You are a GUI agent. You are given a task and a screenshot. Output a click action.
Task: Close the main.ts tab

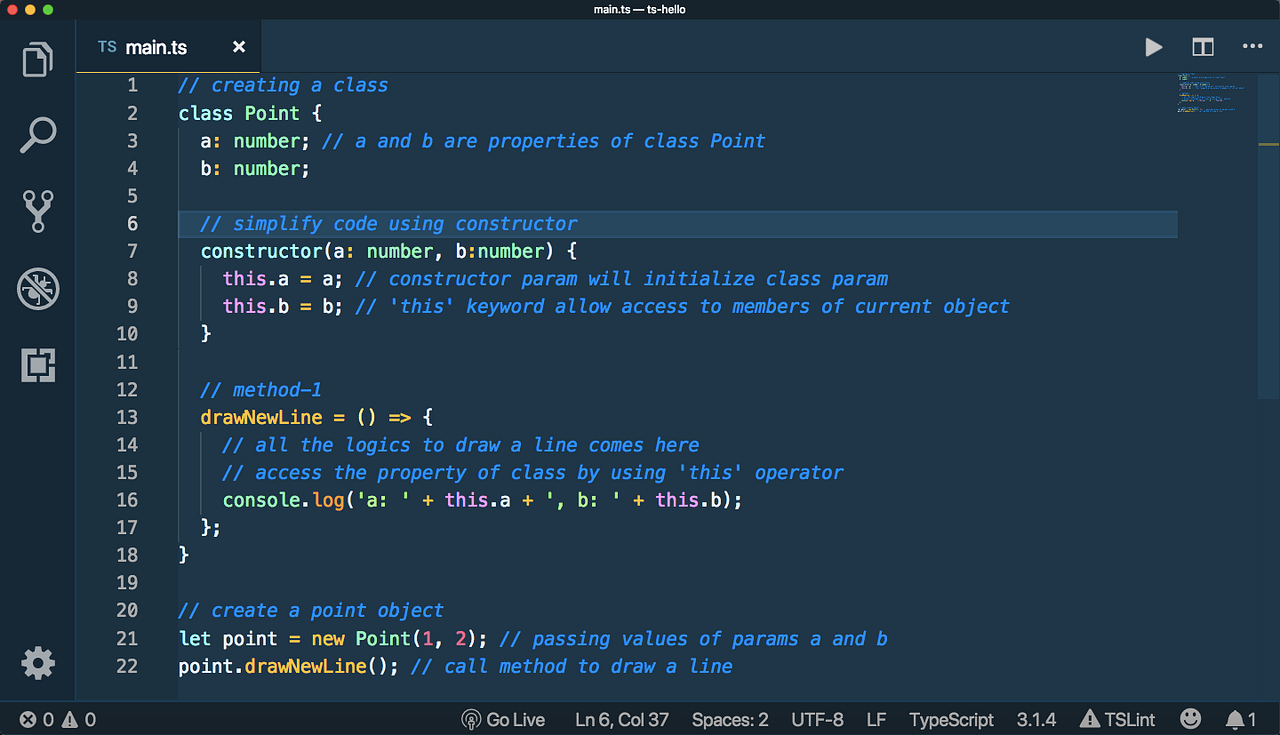point(239,47)
